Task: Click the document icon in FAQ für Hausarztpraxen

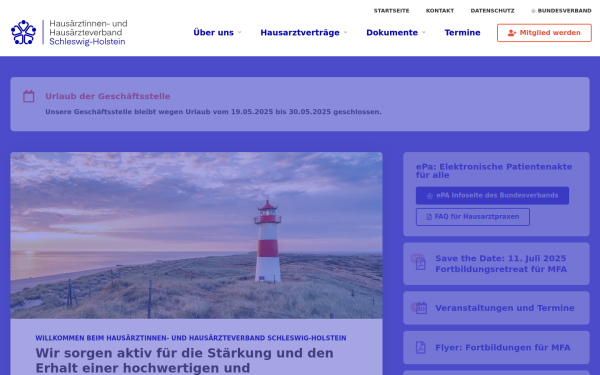Action: coord(429,217)
